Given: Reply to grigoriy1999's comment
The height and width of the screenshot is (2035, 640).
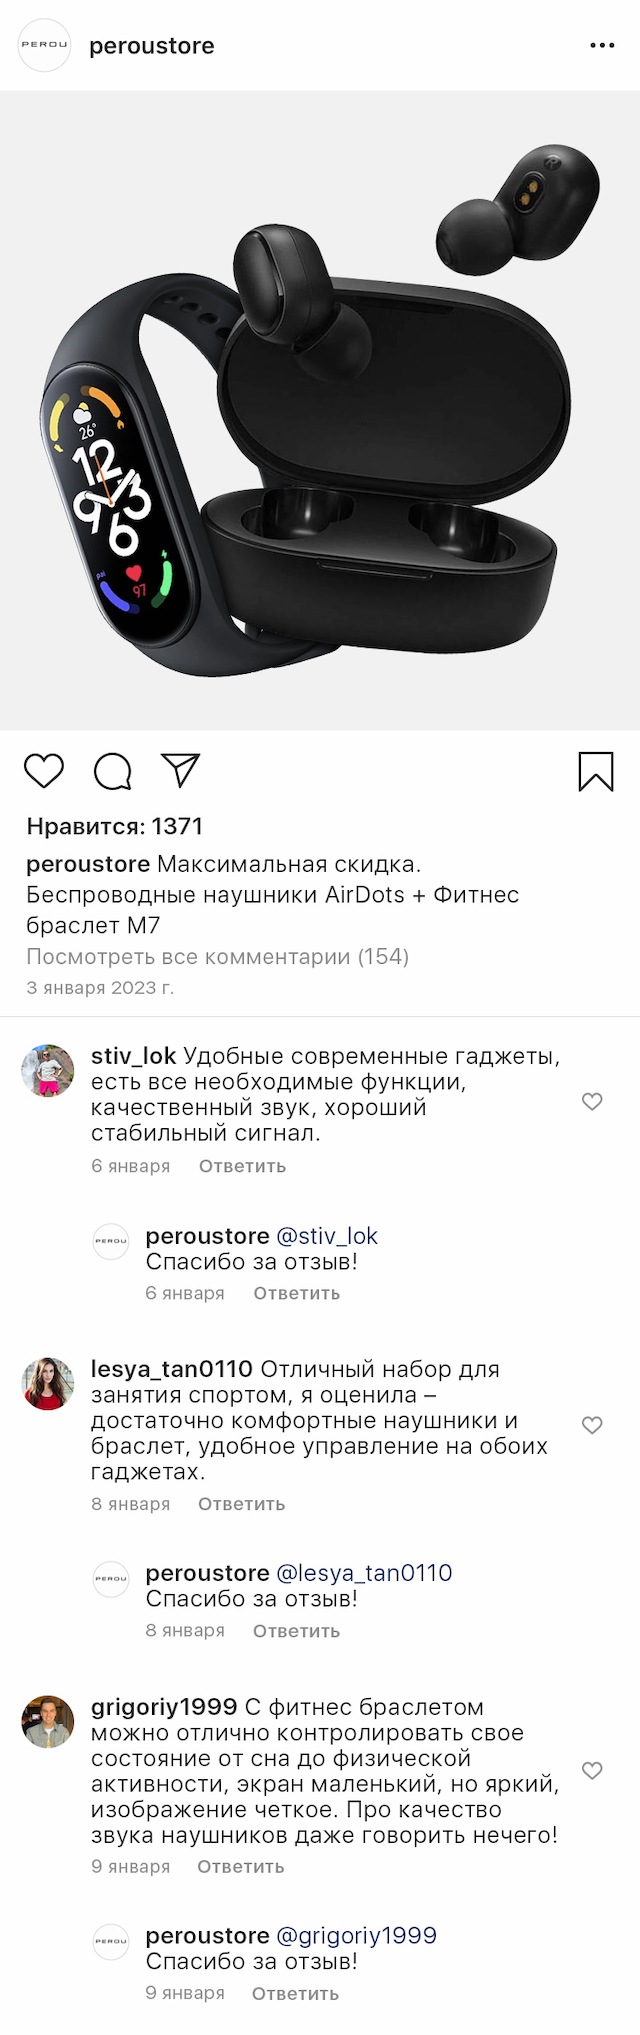Looking at the screenshot, I should click(x=240, y=1866).
